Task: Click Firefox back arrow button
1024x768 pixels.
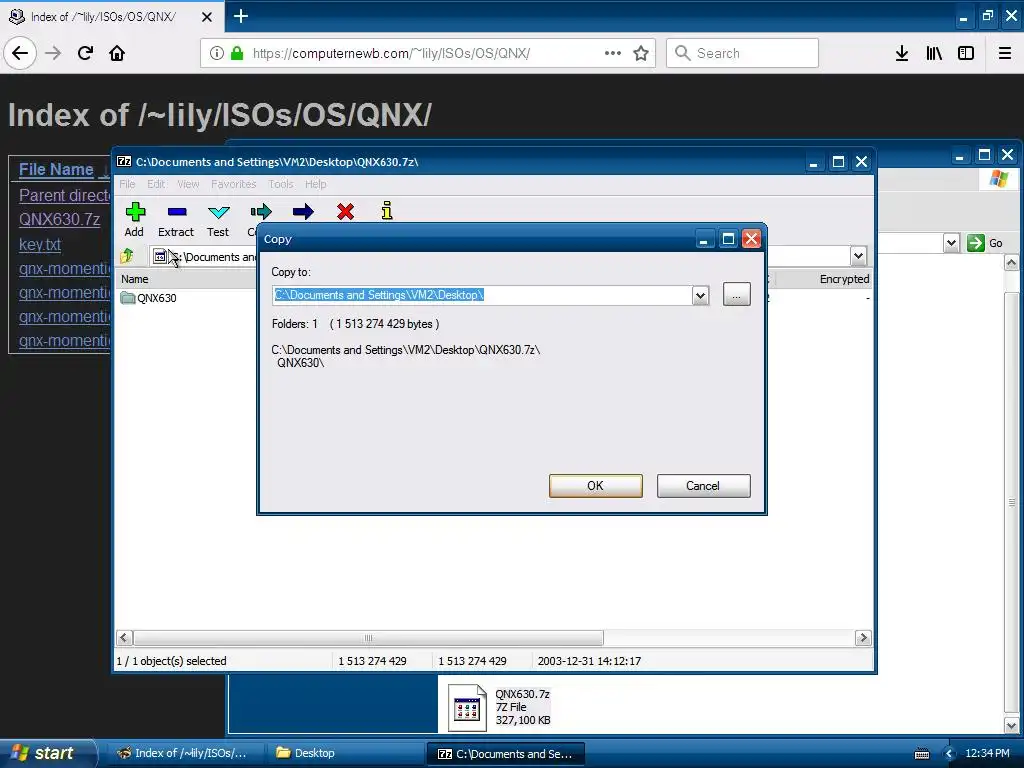Action: [x=20, y=53]
